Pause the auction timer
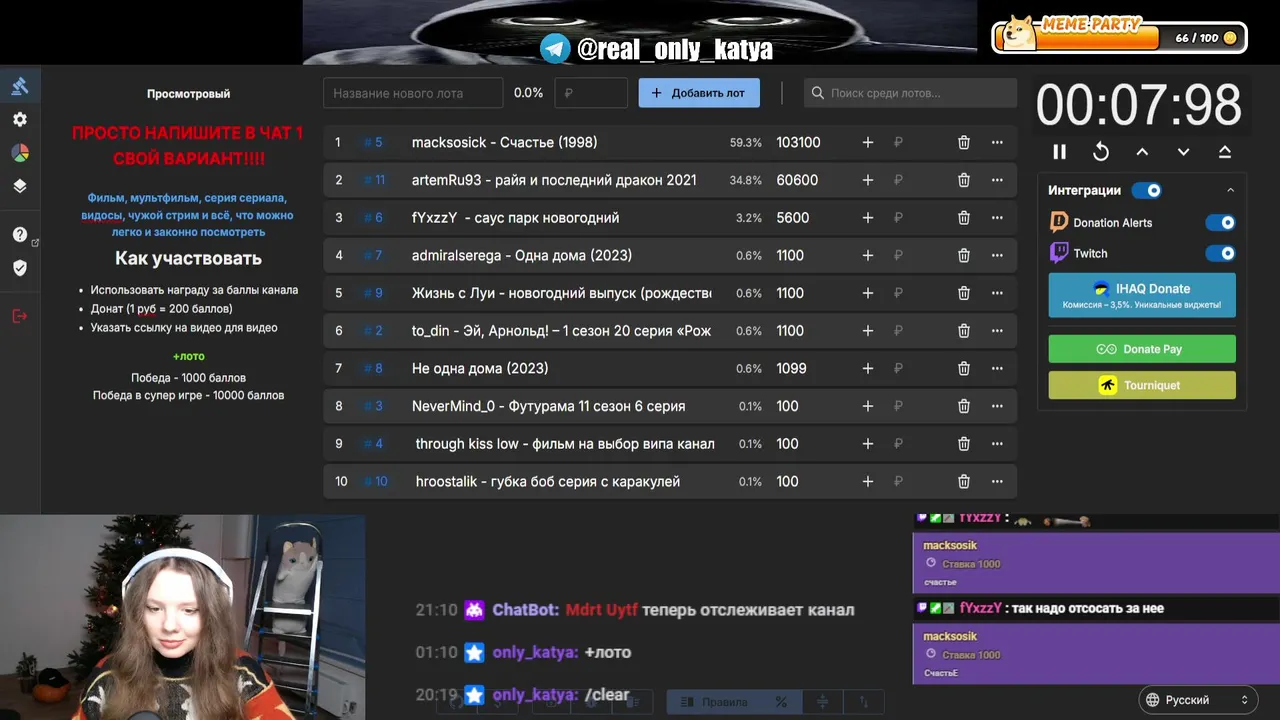This screenshot has width=1280, height=720. (1059, 152)
